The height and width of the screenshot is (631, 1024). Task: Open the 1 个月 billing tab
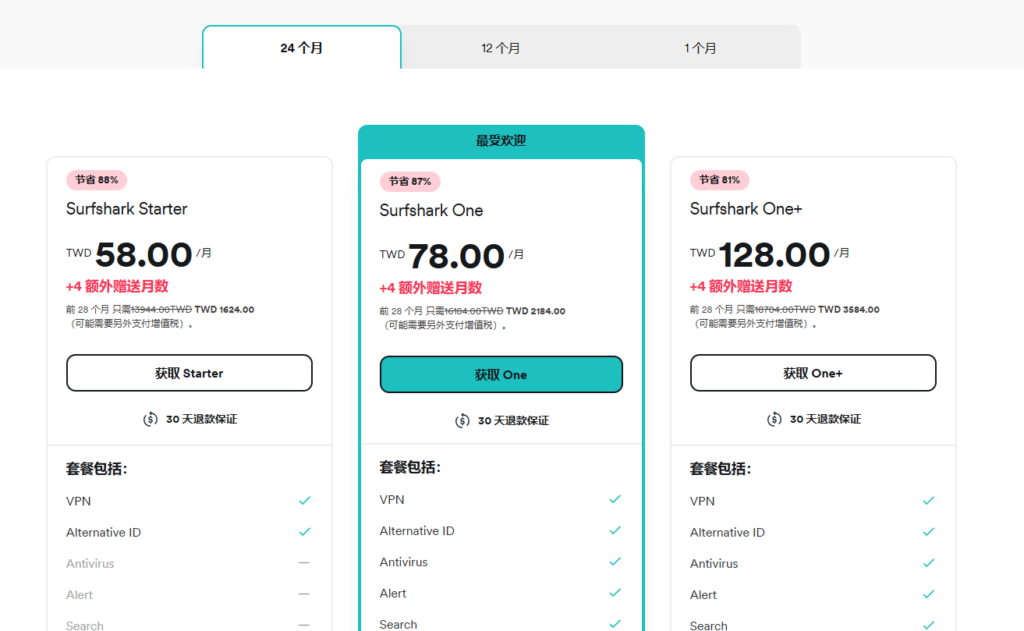(x=700, y=48)
